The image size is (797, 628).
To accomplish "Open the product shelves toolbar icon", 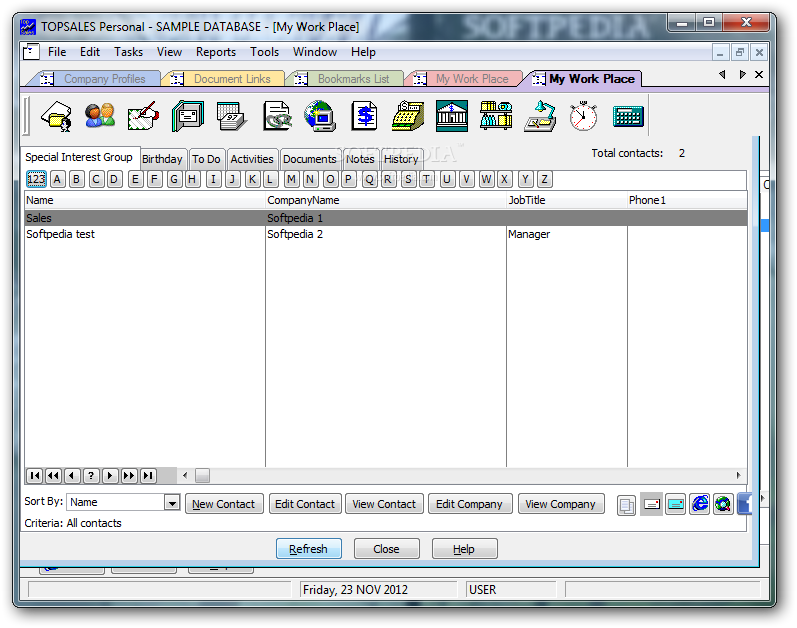I will pyautogui.click(x=496, y=116).
